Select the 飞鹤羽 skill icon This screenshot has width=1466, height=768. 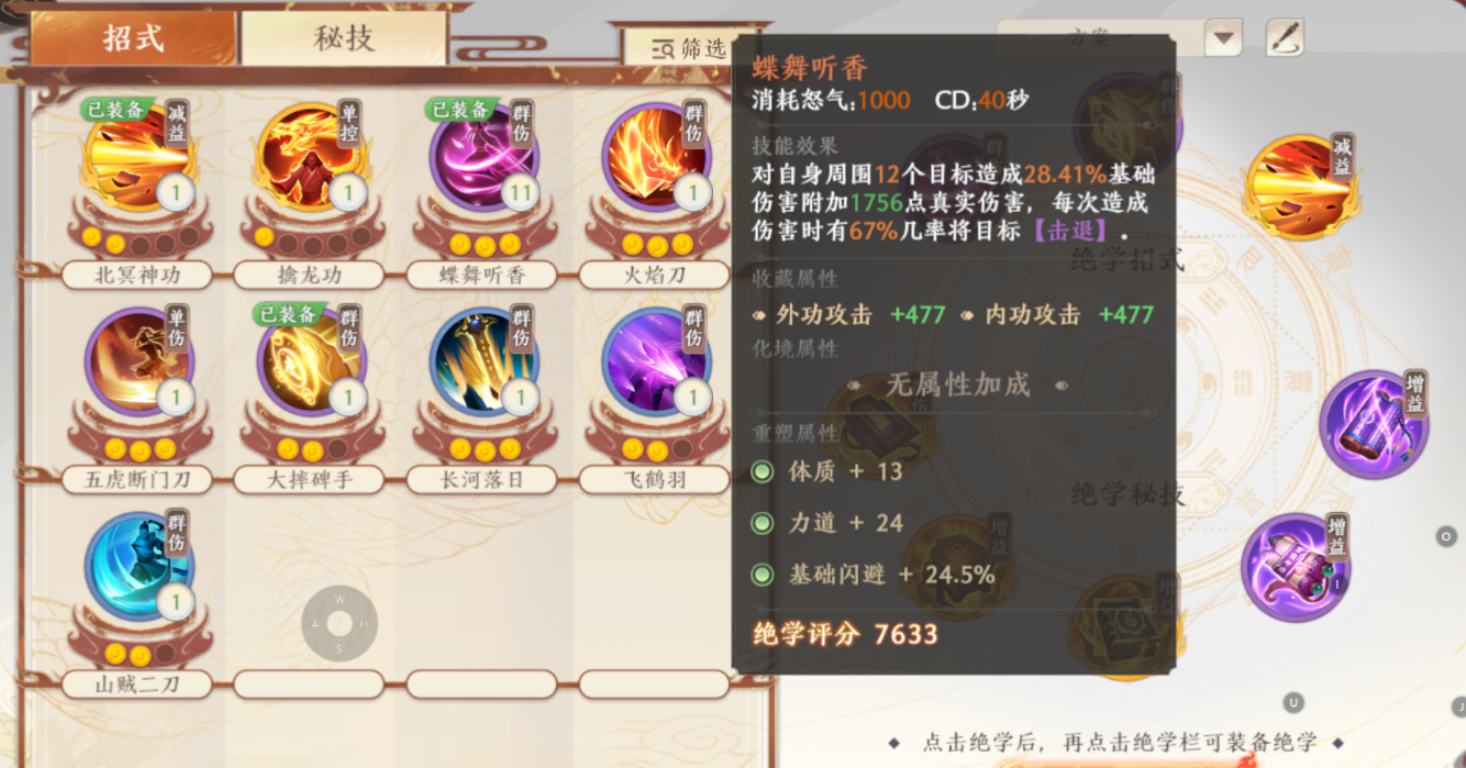(656, 362)
